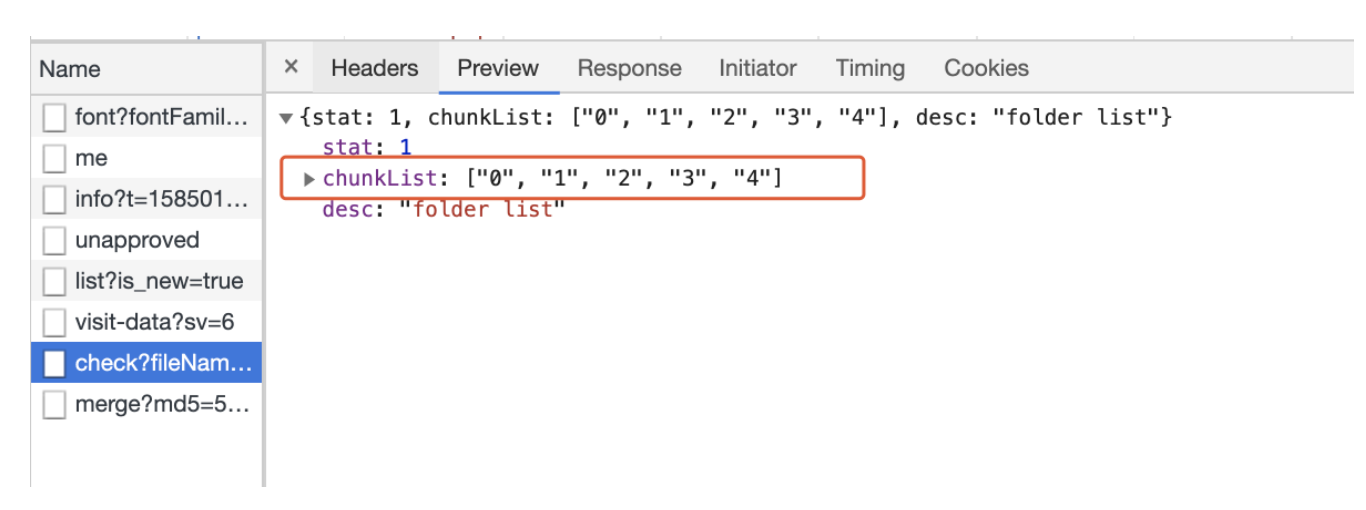Collapse the root JSON object arrow
Screen dimensions: 1366x510
click(286, 119)
